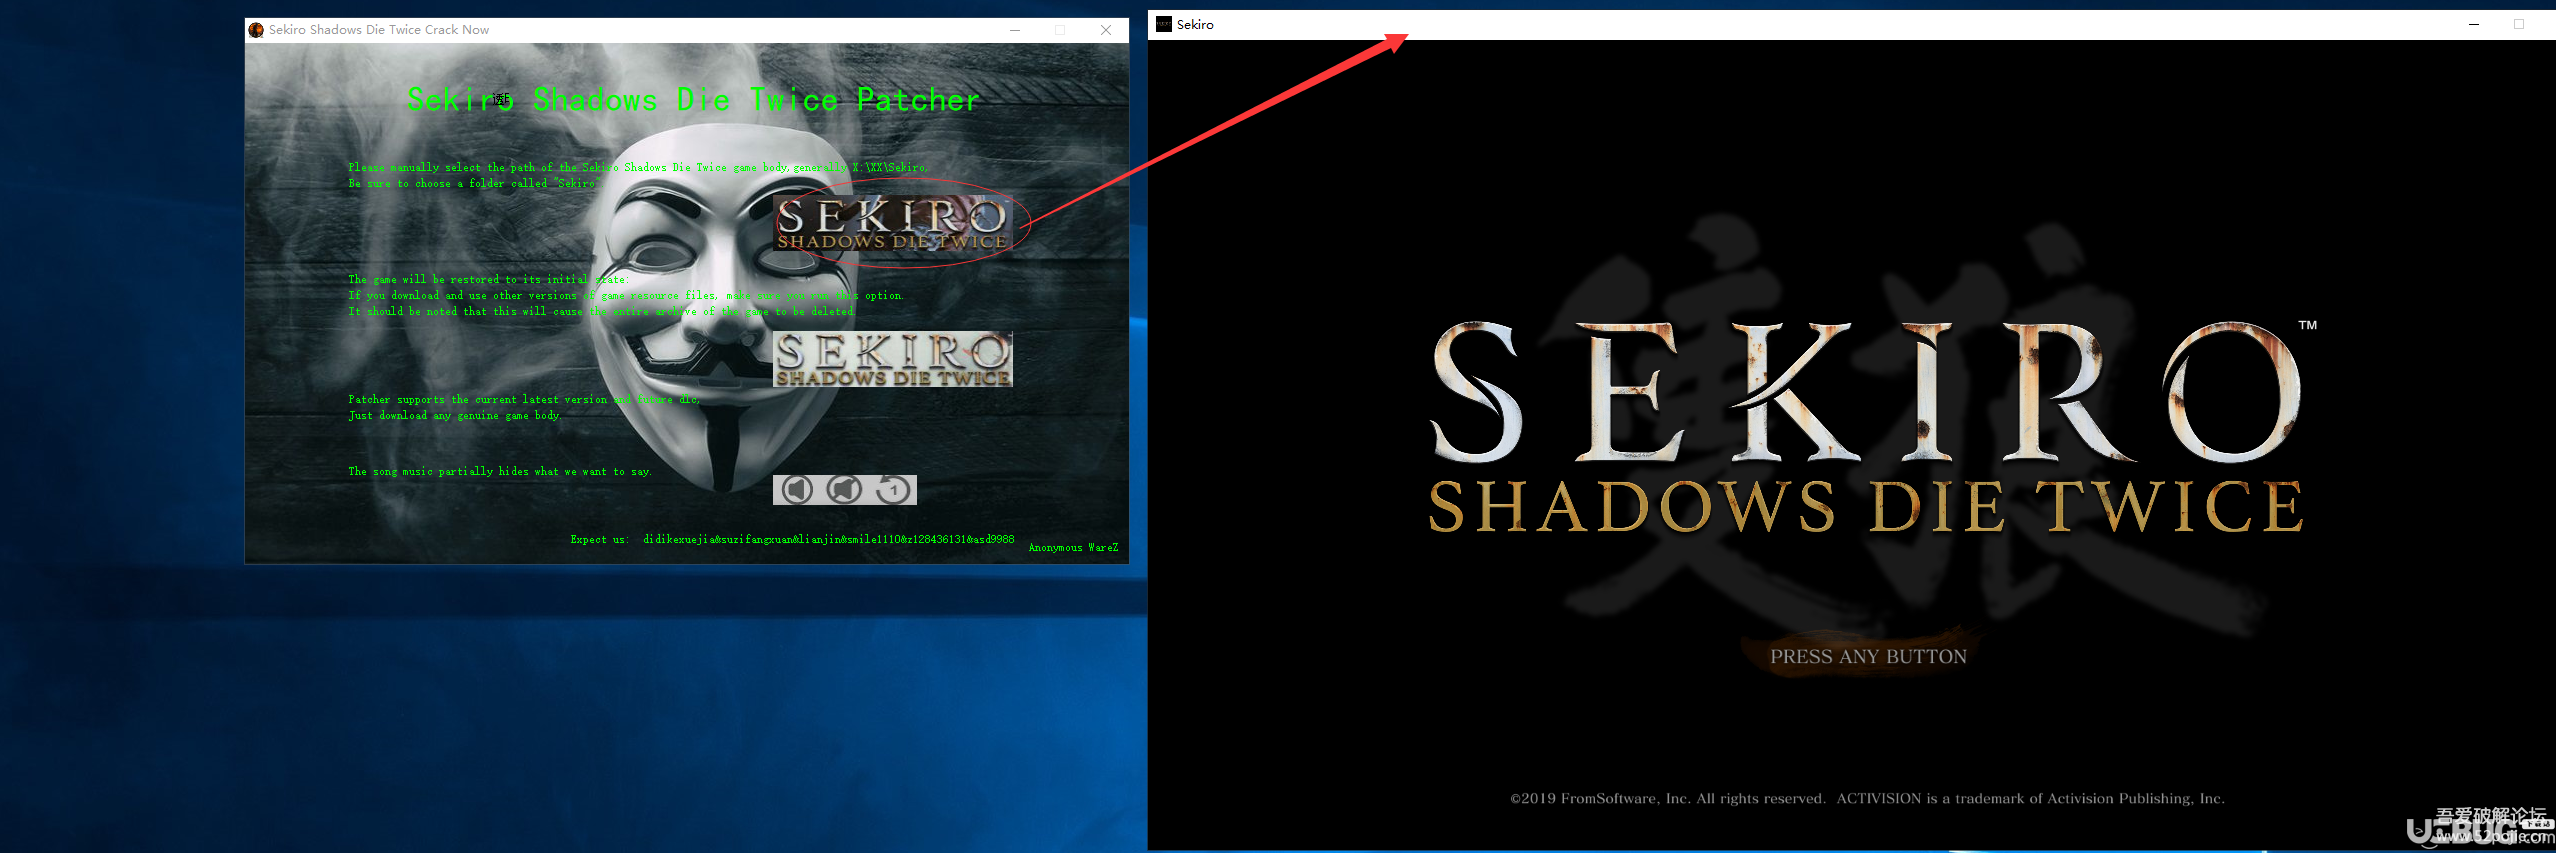Viewport: 2556px width, 853px height.
Task: Click the 'Anonymous WareZ' text in patcher
Action: (1073, 548)
